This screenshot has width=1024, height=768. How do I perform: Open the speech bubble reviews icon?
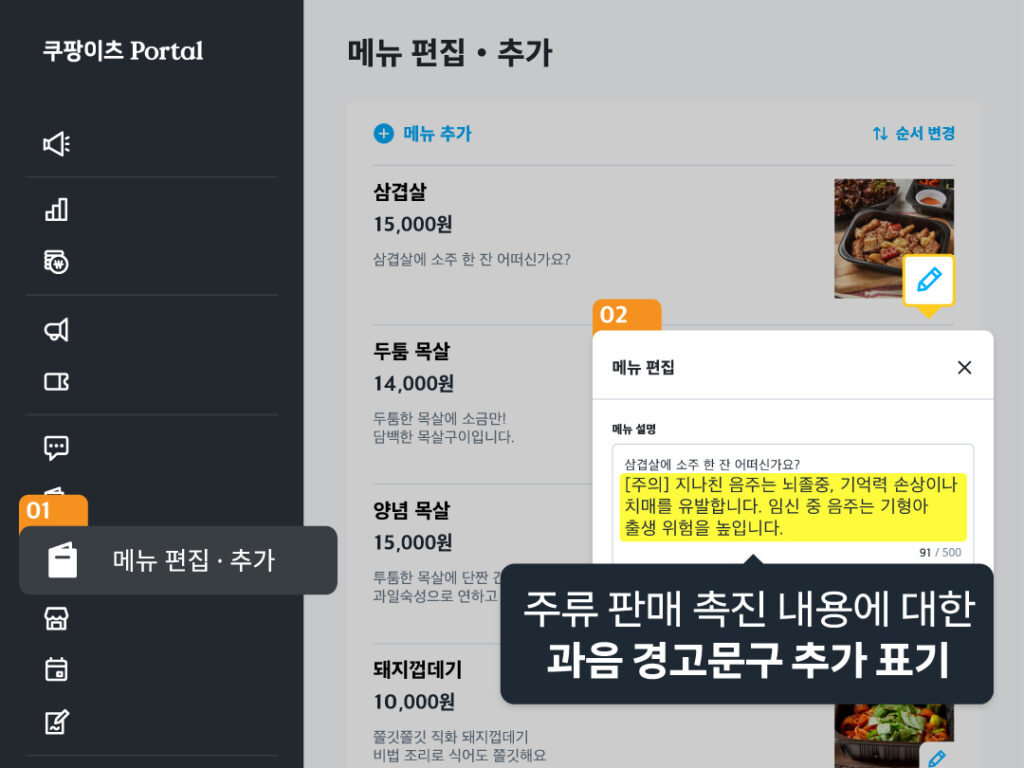click(x=57, y=447)
